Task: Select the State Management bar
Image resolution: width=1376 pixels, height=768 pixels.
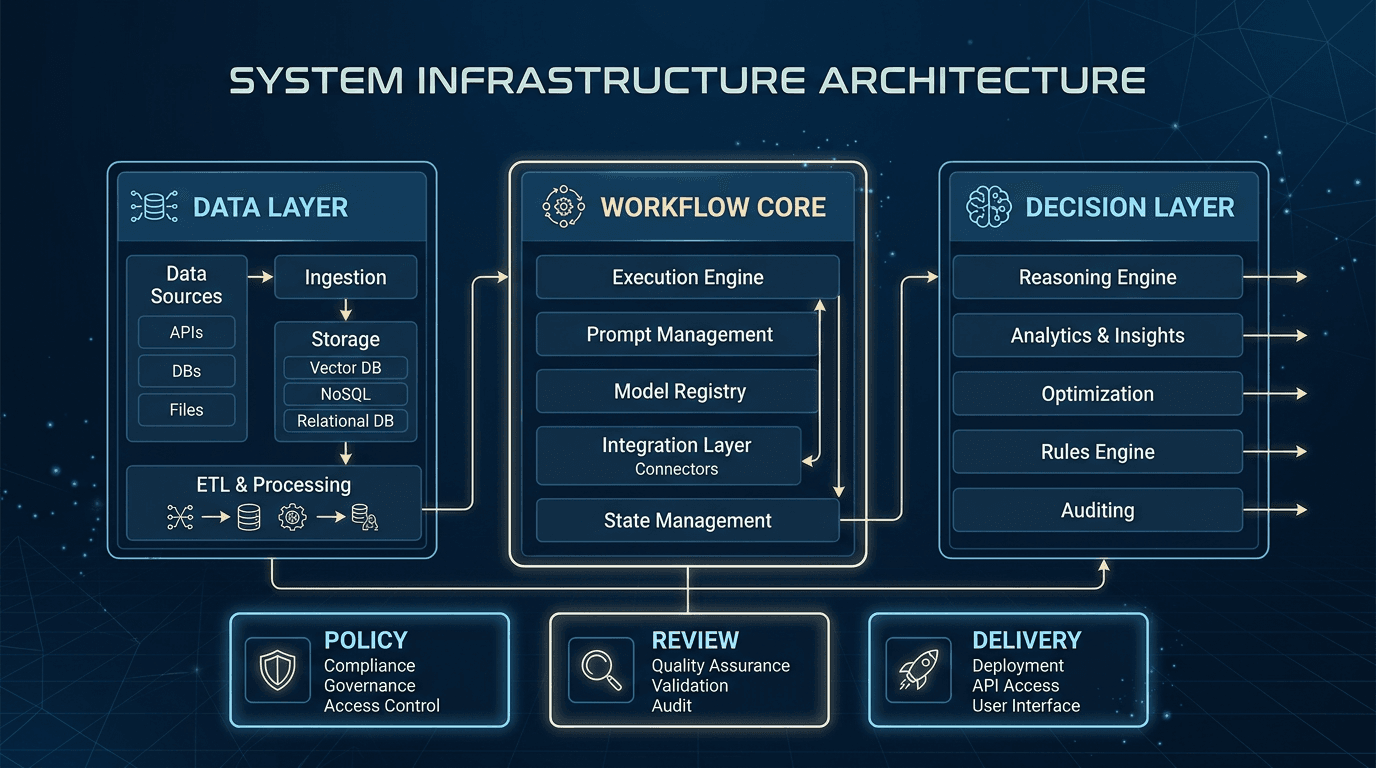Action: 687,520
